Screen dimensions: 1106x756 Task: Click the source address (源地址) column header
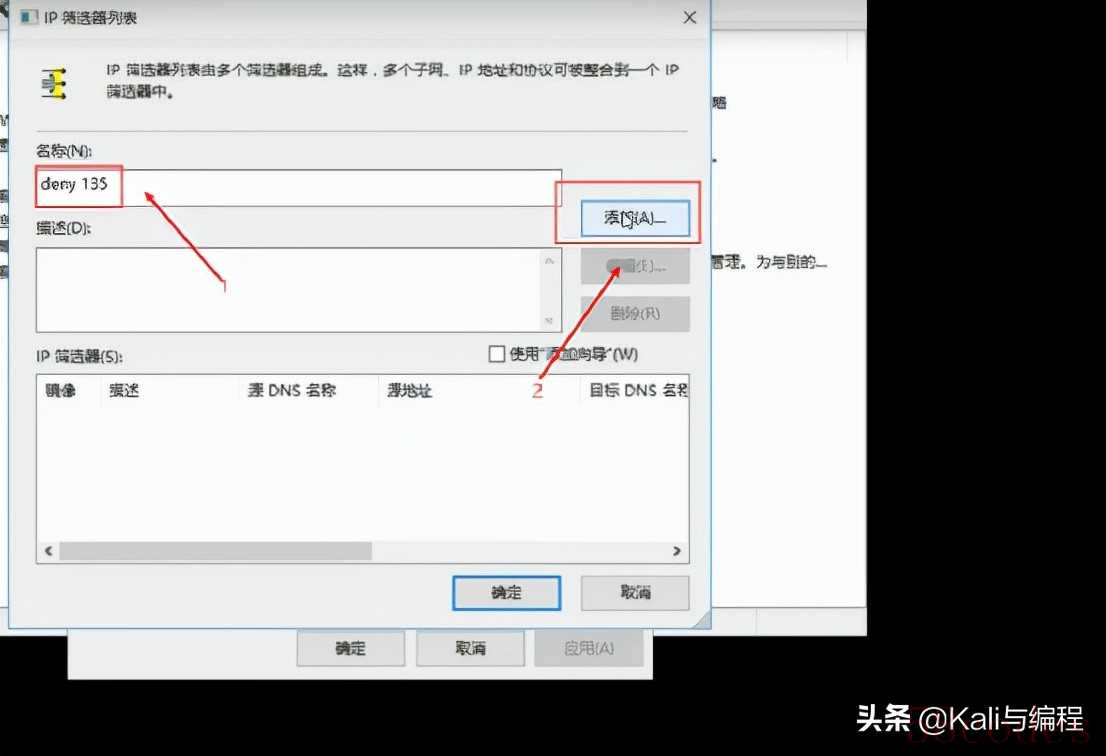pos(478,390)
